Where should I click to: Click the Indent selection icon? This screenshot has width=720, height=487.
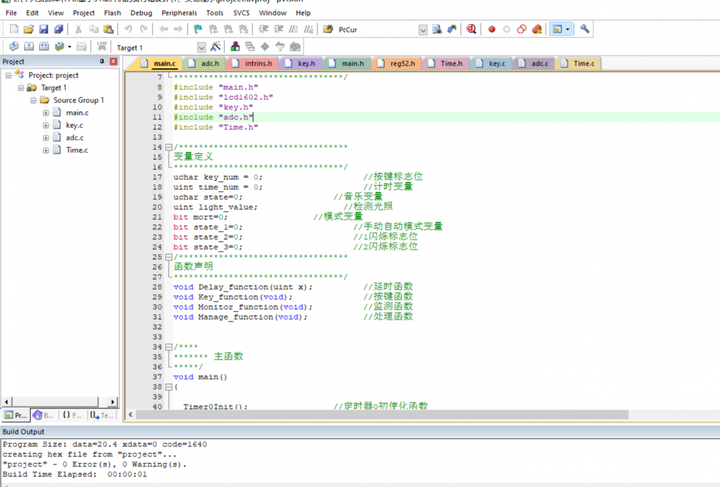pyautogui.click(x=264, y=29)
